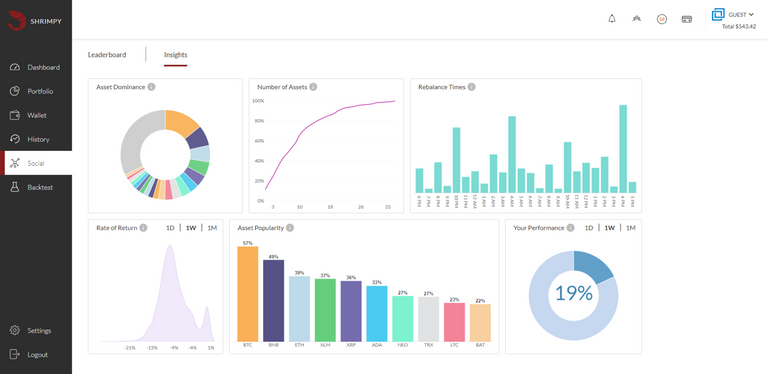Click the tallest 4 PM rebalance bar
The width and height of the screenshot is (768, 374).
(623, 149)
